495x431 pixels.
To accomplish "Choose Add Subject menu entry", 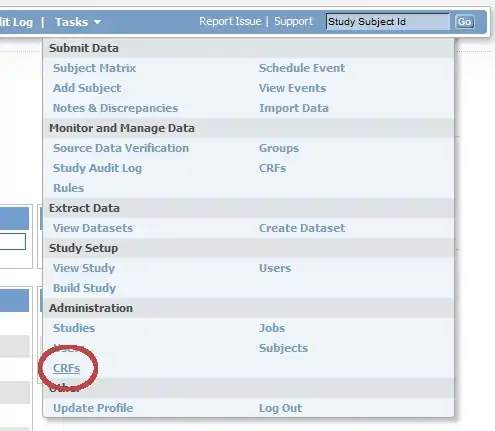I will 87,88.
